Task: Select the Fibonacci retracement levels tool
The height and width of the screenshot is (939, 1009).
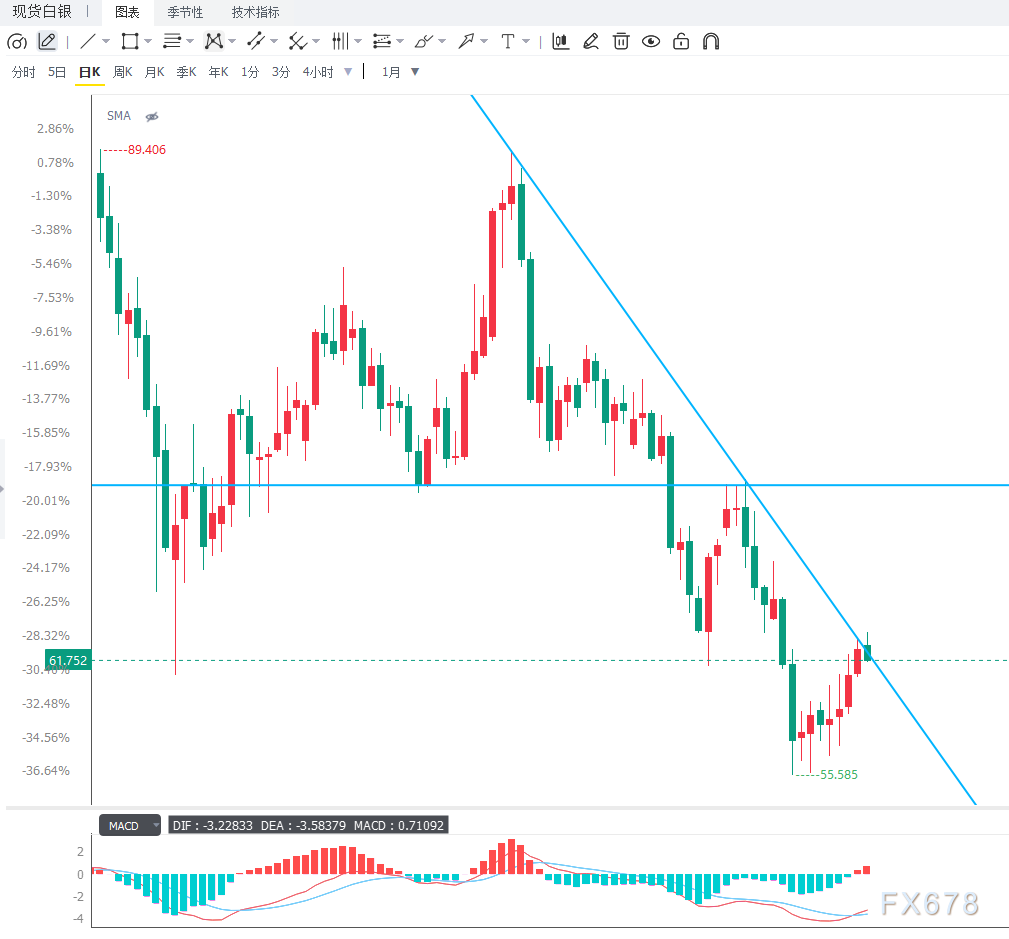Action: click(382, 41)
